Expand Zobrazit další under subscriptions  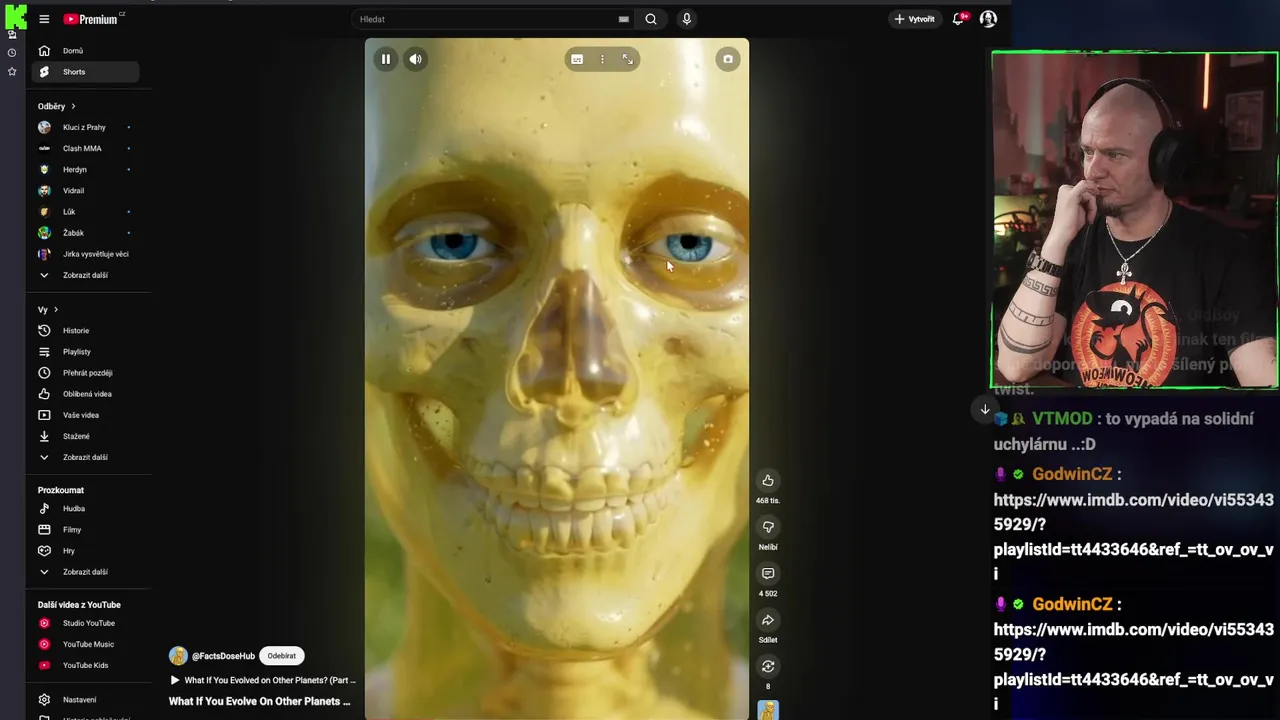[85, 275]
